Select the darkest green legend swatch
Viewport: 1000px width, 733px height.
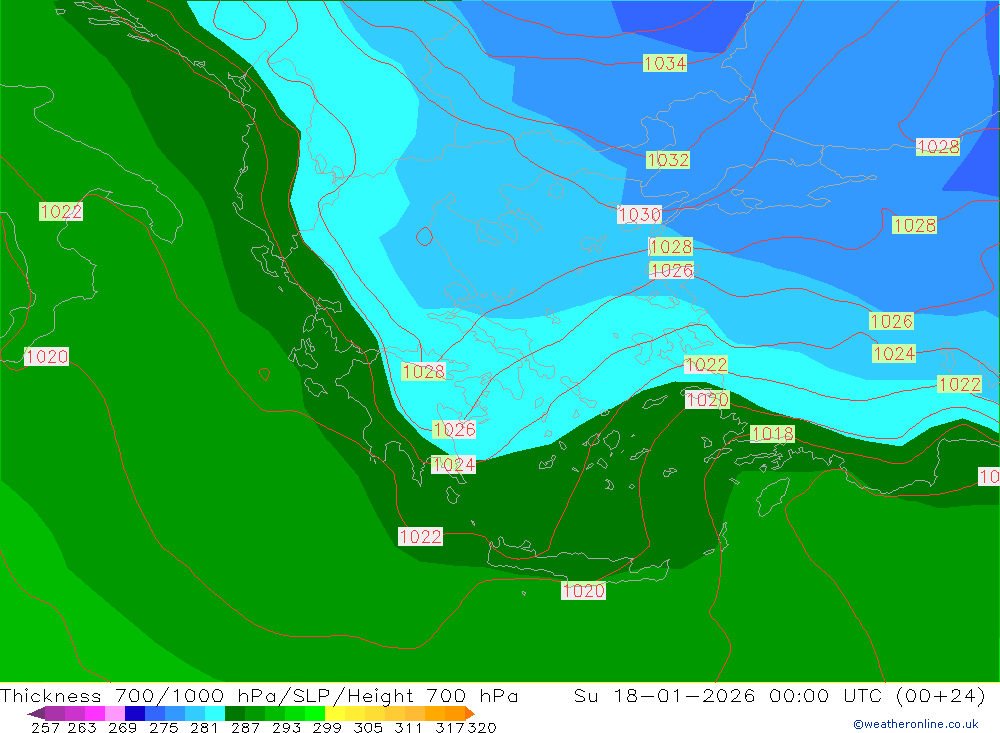coord(235,713)
